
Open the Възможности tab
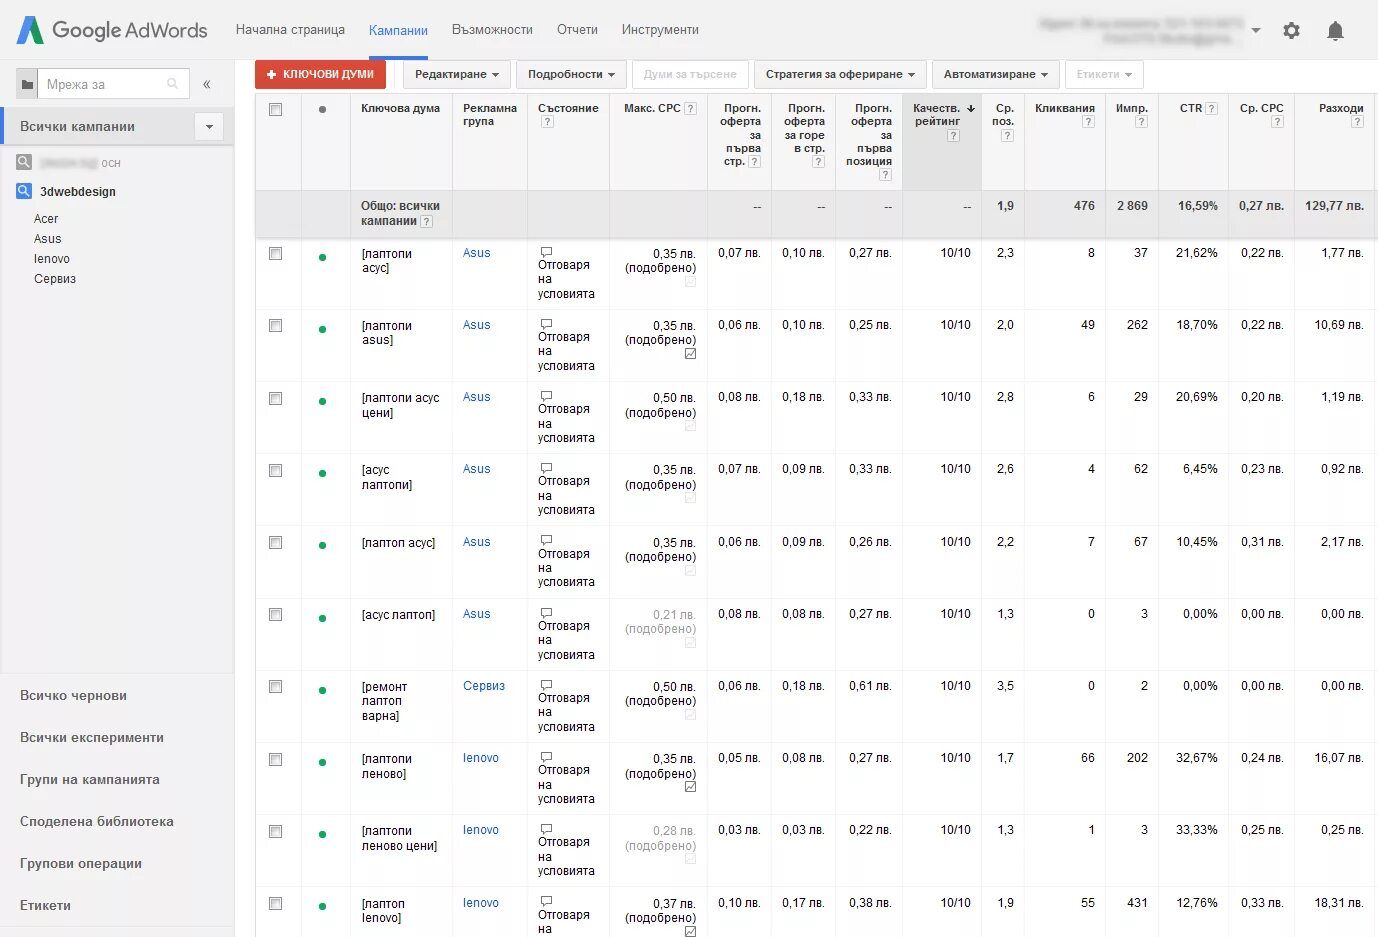(492, 30)
